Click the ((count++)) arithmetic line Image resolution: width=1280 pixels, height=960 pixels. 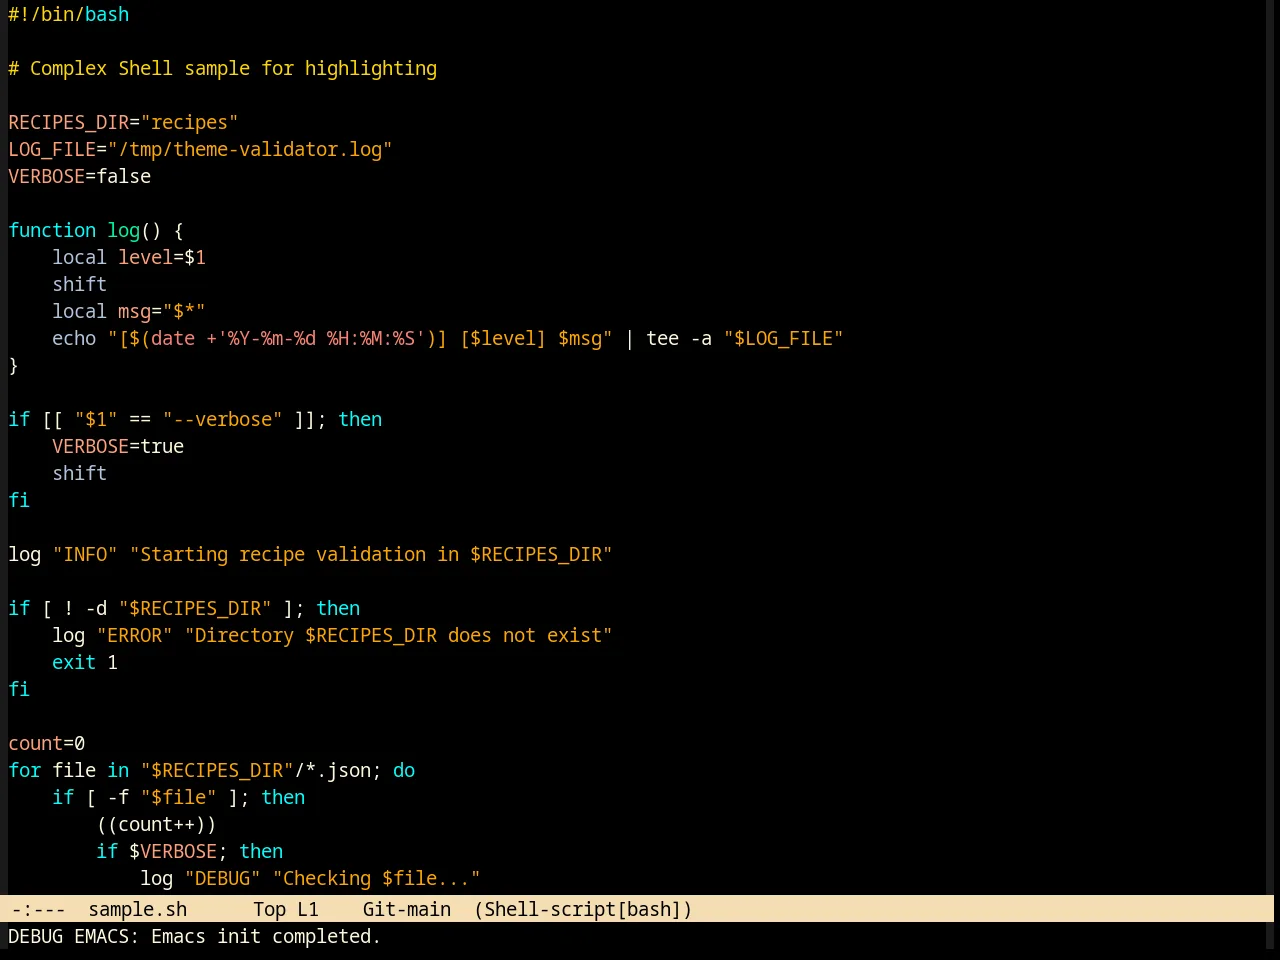157,824
